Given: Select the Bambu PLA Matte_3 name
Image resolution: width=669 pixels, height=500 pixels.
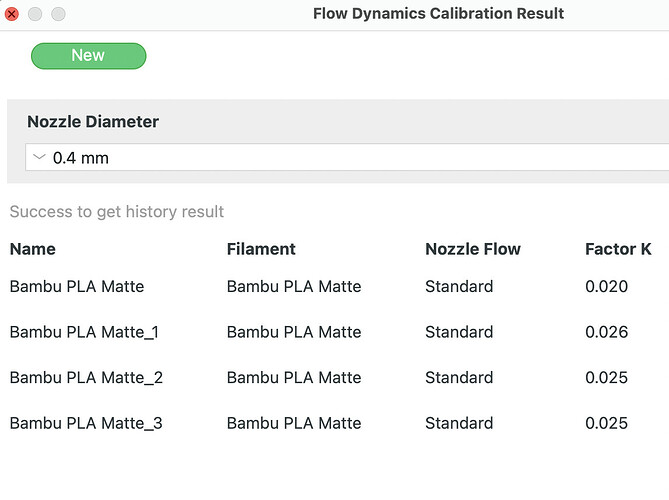Looking at the screenshot, I should tap(86, 423).
